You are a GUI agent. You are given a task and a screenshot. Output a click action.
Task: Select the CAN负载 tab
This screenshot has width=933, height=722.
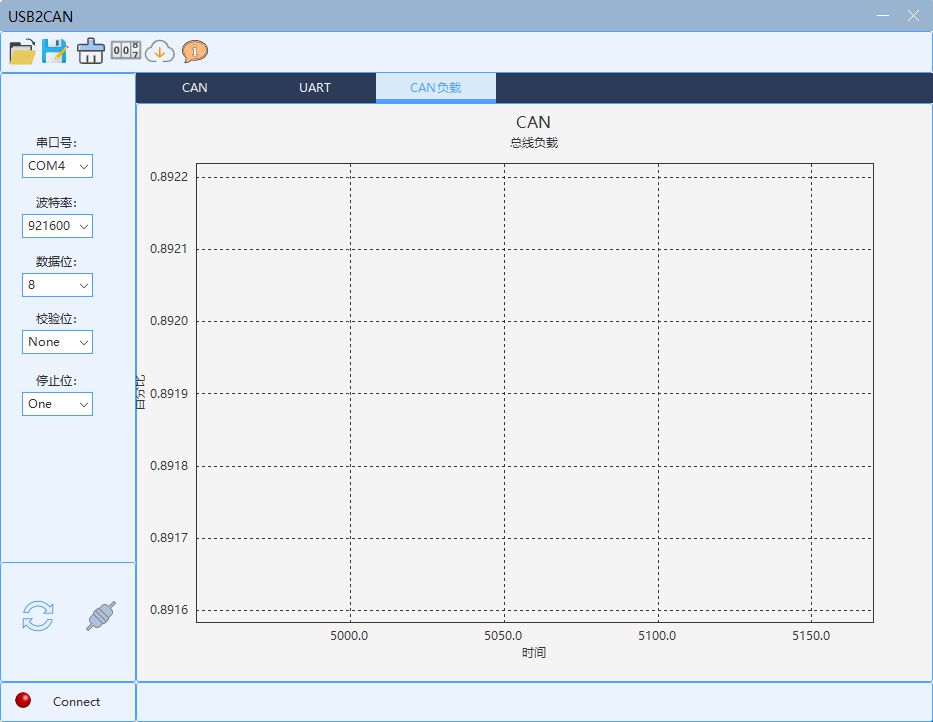coord(436,88)
